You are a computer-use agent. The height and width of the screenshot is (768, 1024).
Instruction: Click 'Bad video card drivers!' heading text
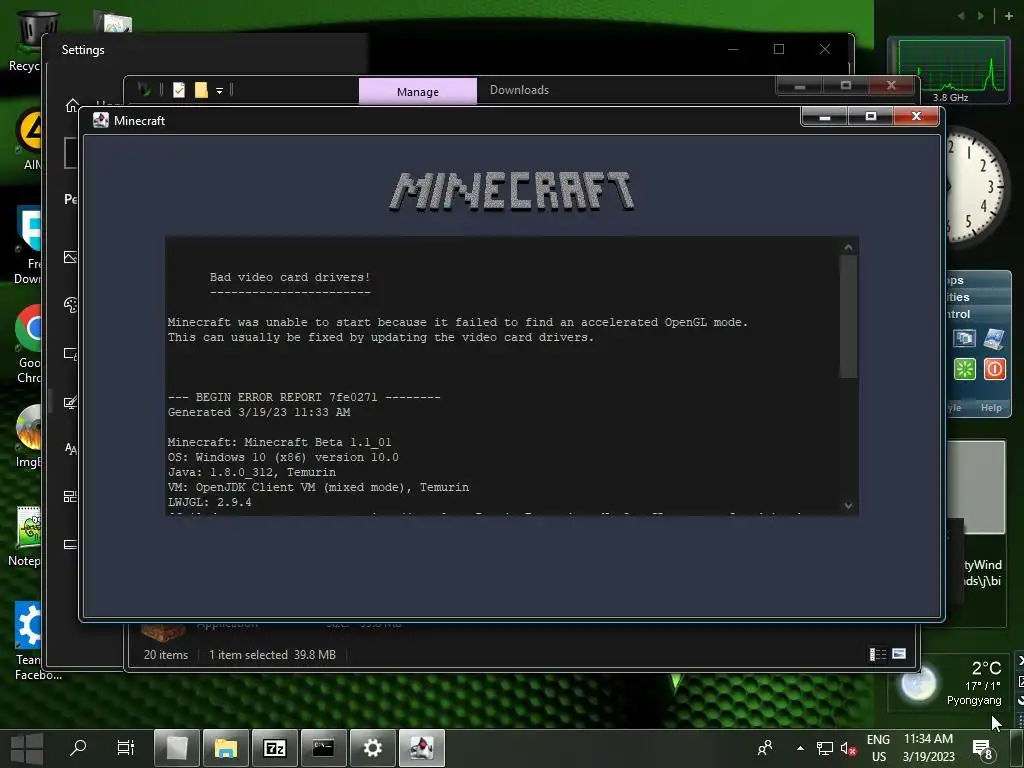pyautogui.click(x=290, y=277)
